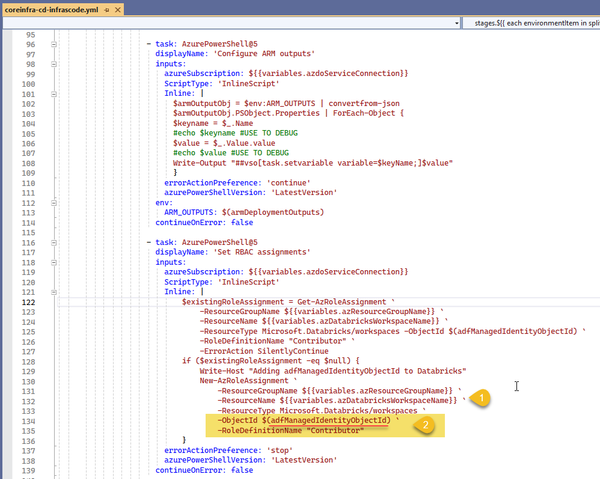Place cursor on 'Set RBAC assignments' text
Image resolution: width=600 pixels, height=479 pixels.
point(262,252)
